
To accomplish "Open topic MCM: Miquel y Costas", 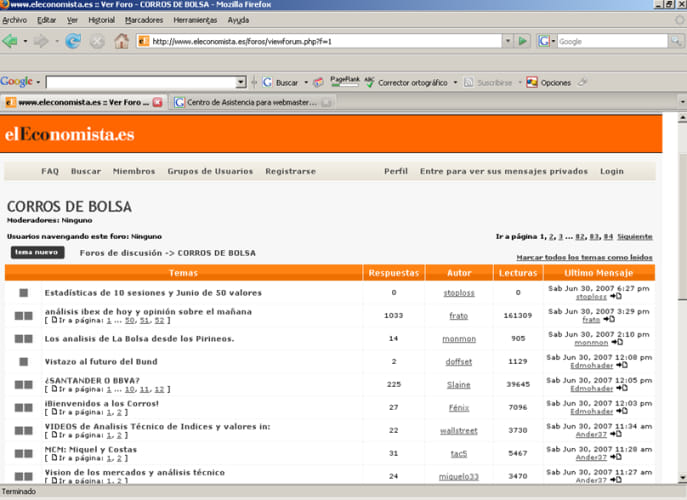I will [x=91, y=449].
